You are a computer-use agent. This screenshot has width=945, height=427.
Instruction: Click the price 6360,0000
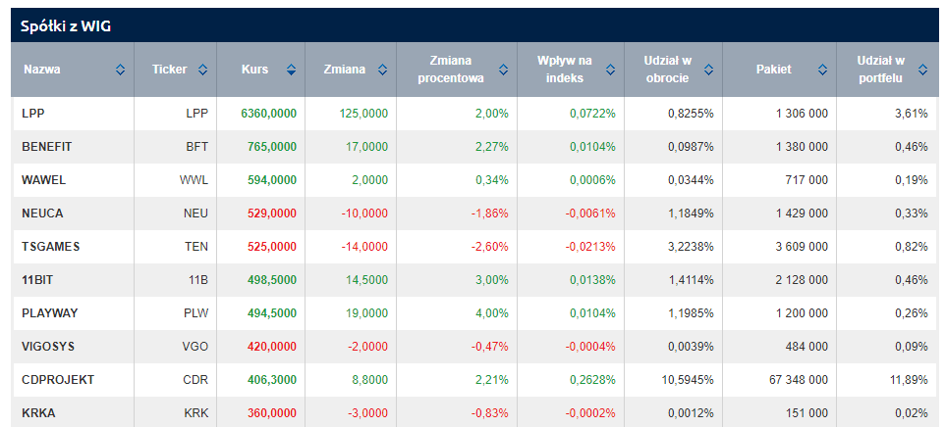click(269, 113)
